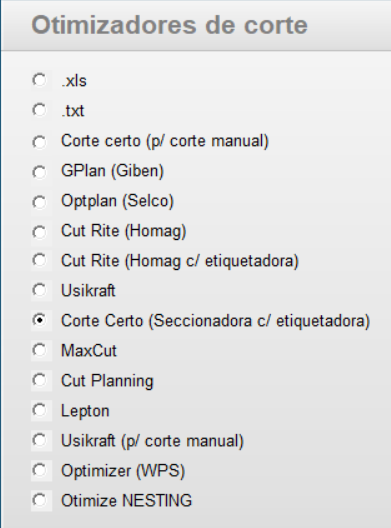Select the .xls radio option
Viewport: 391px width, 528px height.
click(x=39, y=80)
